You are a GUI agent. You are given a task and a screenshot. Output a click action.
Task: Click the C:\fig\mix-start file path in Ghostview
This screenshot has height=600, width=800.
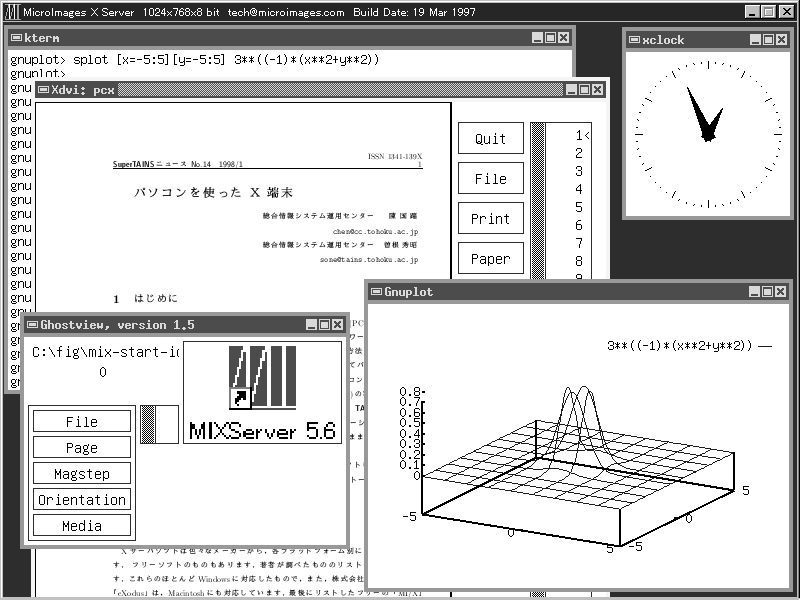point(106,352)
